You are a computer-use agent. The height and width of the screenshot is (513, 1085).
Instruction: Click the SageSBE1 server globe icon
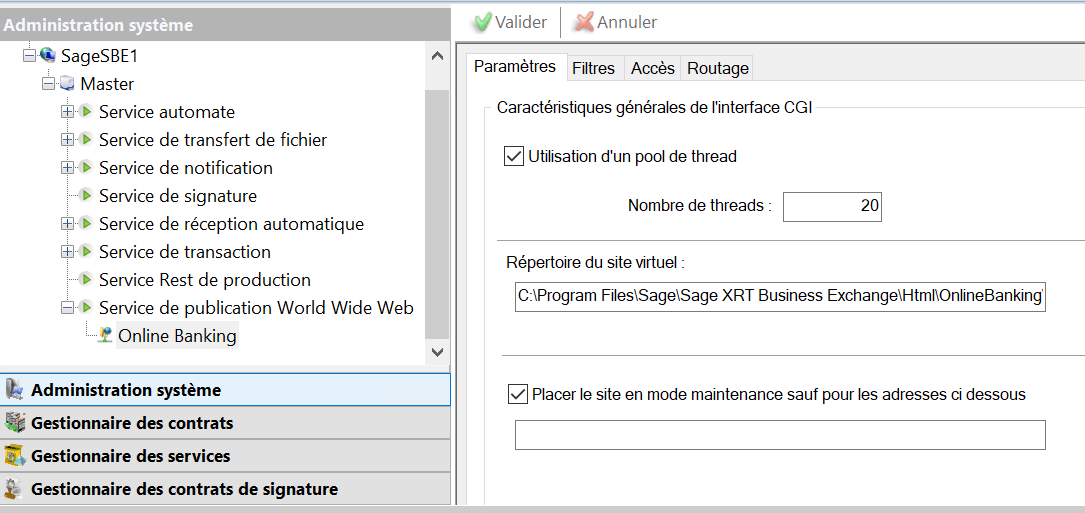[x=47, y=56]
